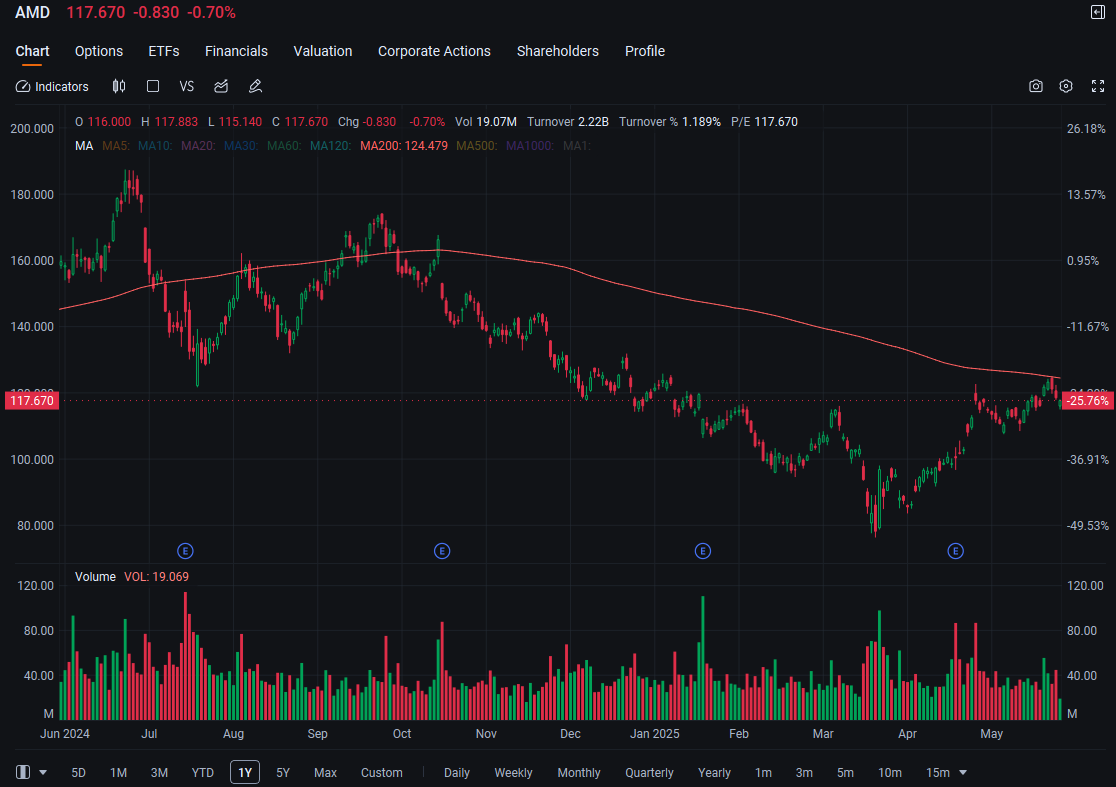The width and height of the screenshot is (1116, 787).
Task: Select the drawing pencil tool
Action: point(256,86)
